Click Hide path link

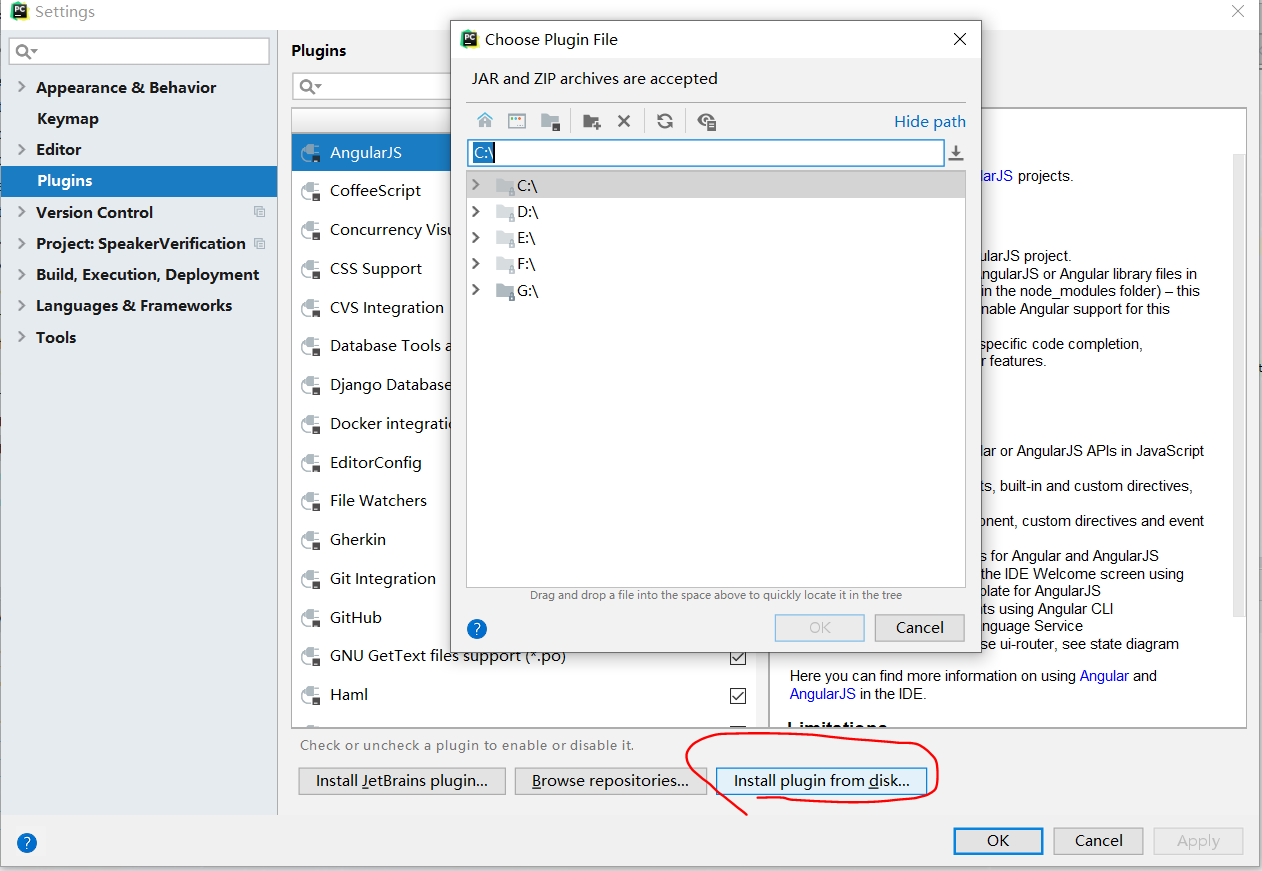pyautogui.click(x=930, y=121)
